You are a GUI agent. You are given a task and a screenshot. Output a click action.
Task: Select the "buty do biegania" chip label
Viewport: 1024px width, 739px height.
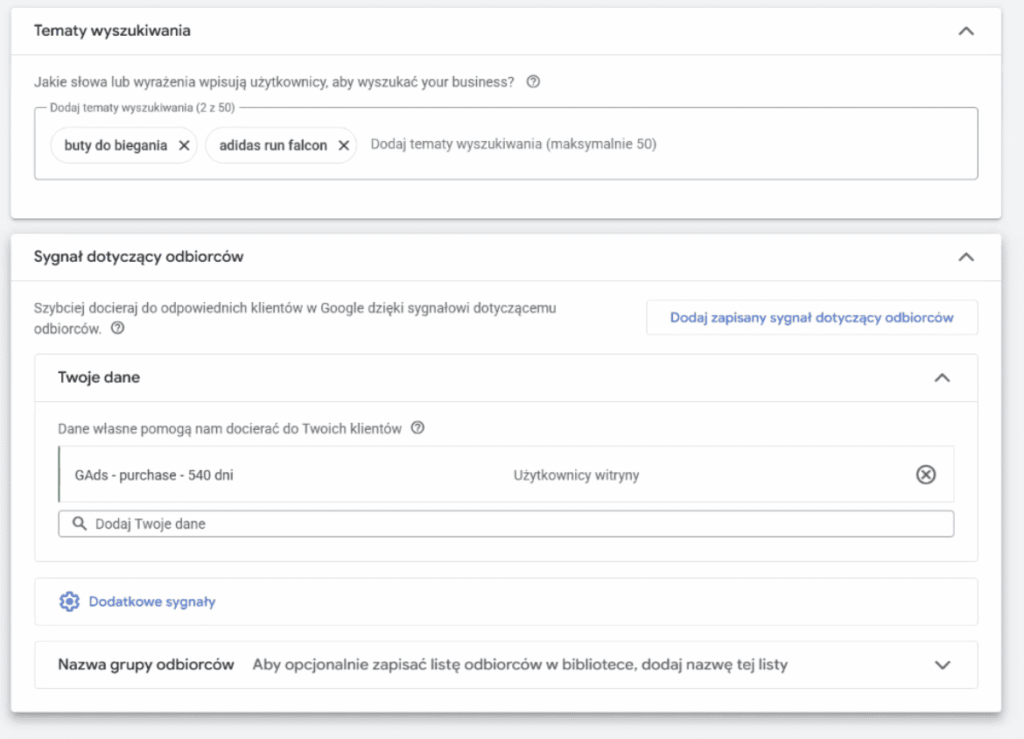115,145
